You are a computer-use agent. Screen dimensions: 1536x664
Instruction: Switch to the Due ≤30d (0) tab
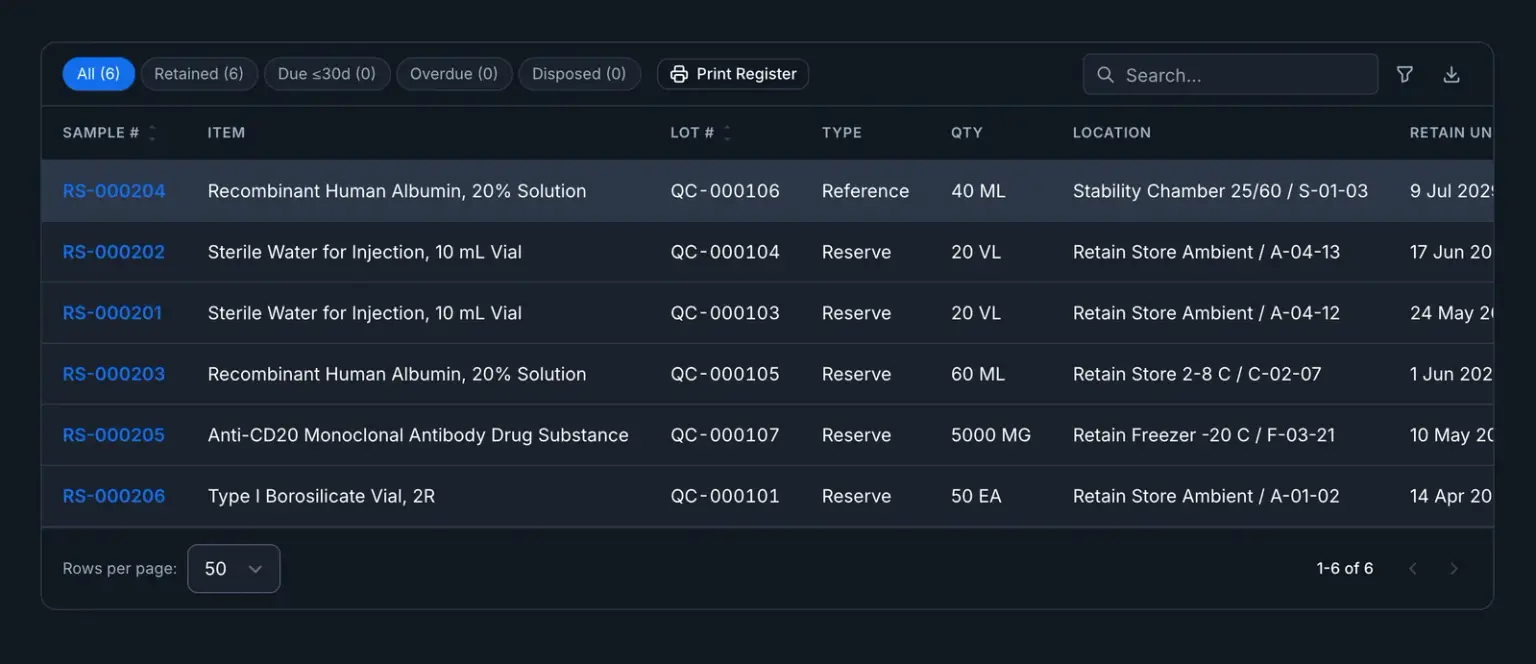[x=327, y=74]
